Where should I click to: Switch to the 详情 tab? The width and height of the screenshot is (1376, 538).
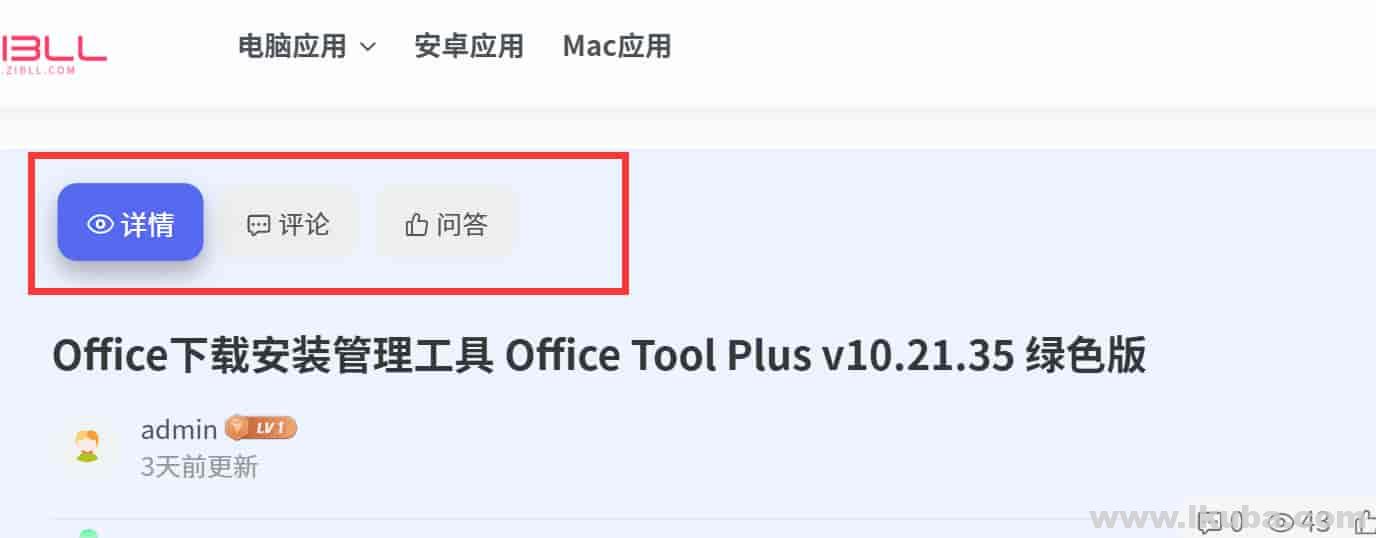(131, 222)
